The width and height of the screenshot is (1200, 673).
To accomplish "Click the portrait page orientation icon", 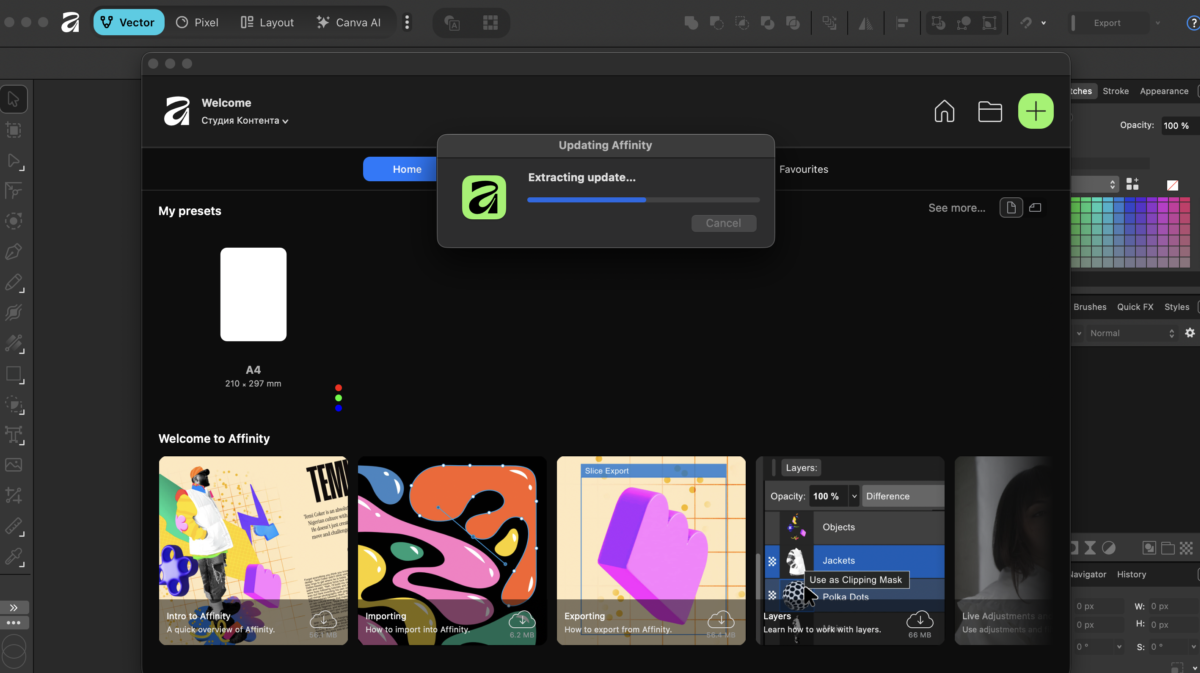I will coord(1011,208).
